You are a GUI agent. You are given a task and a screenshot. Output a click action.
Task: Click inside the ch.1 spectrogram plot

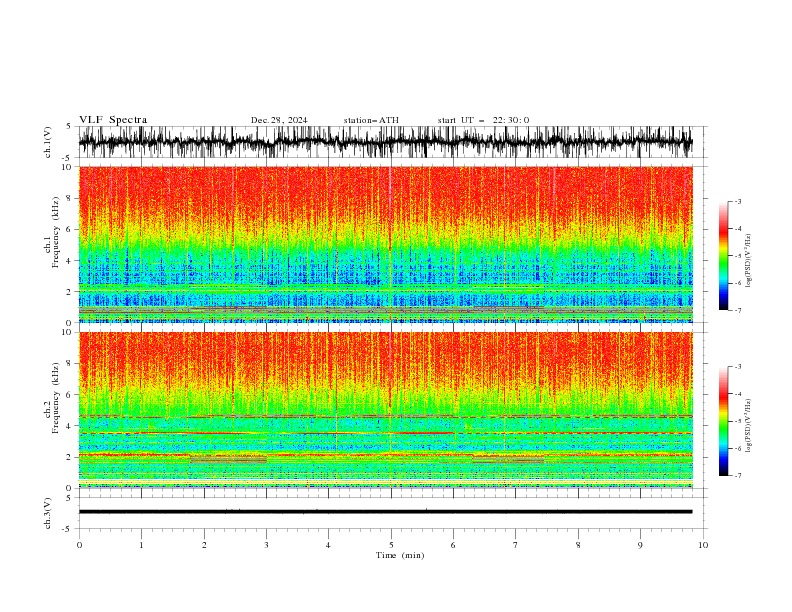coord(385,244)
